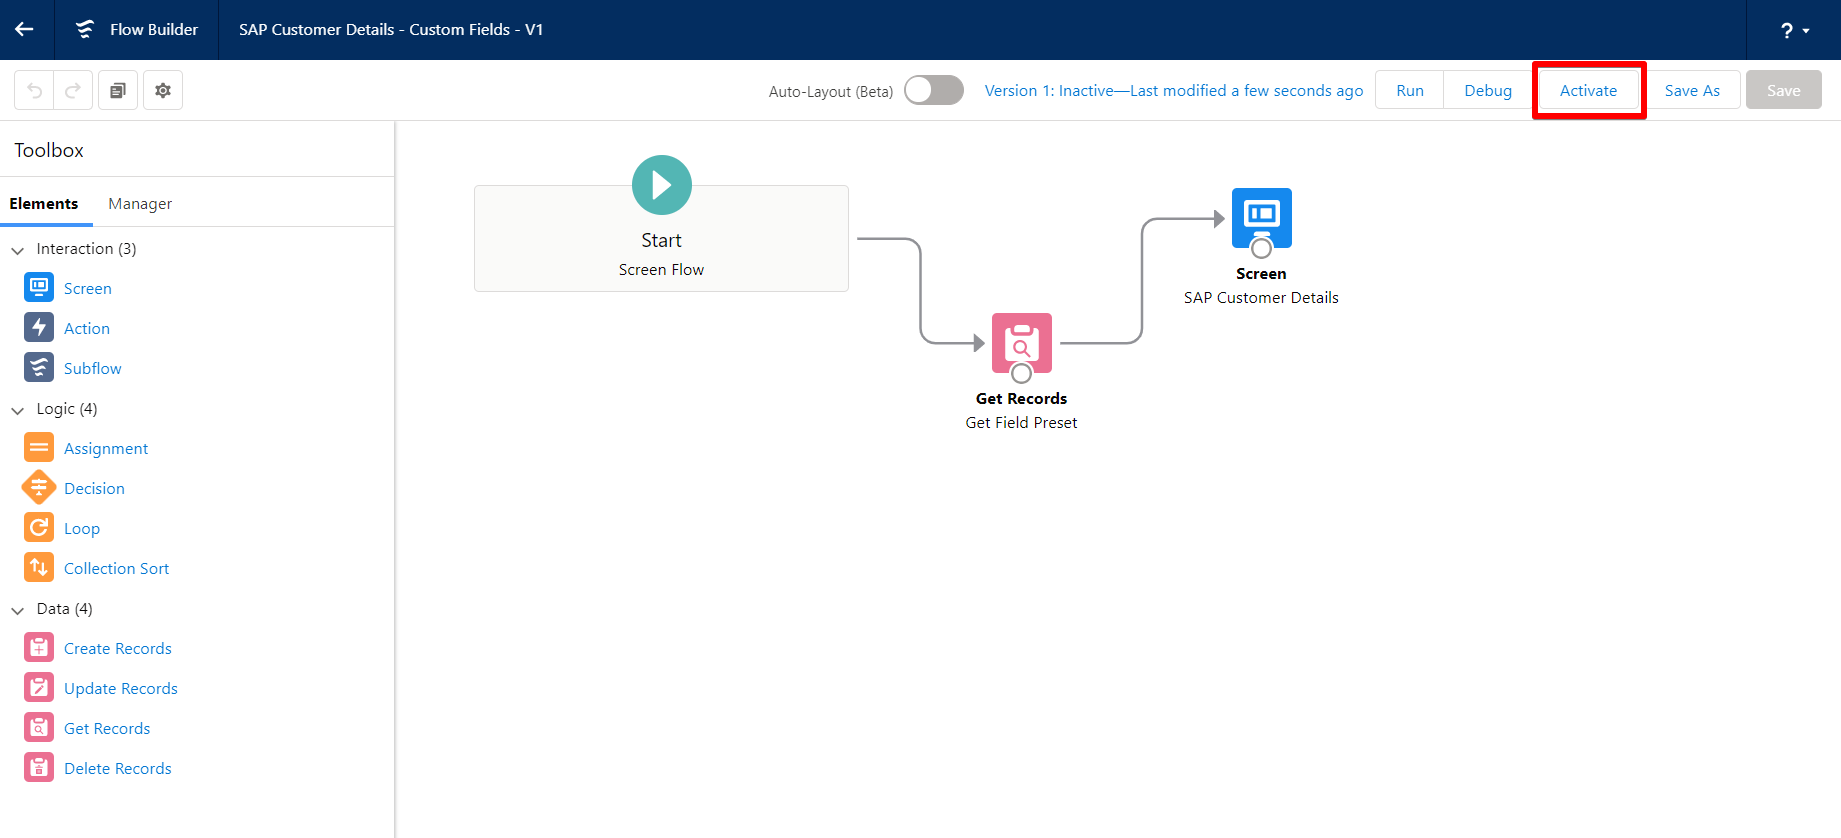Click the Flow Builder logo icon

pyautogui.click(x=85, y=29)
